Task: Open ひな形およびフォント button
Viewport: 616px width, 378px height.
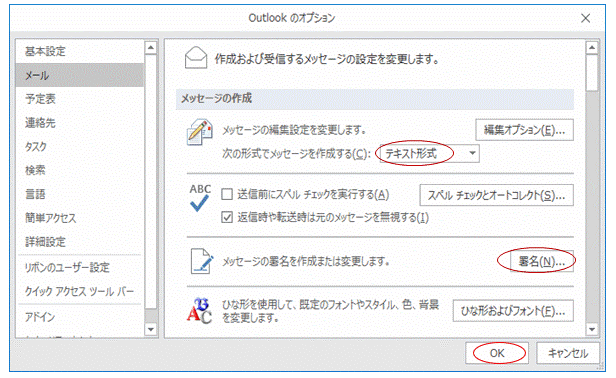Action: coord(513,311)
